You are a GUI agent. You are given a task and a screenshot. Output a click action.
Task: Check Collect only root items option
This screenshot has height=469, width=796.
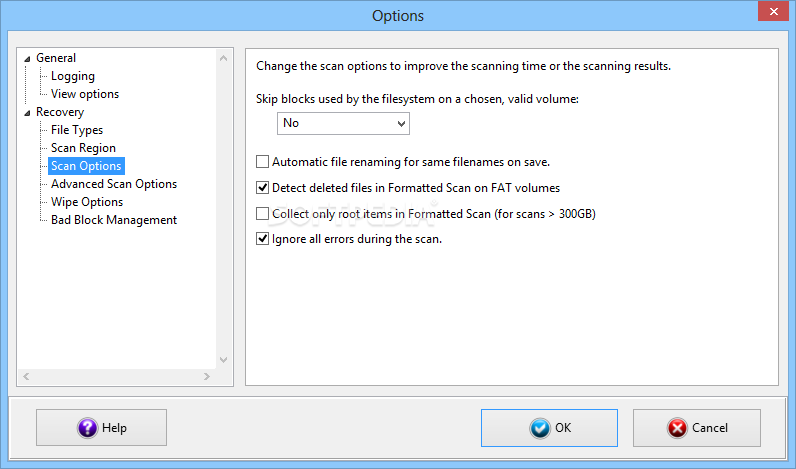[262, 214]
